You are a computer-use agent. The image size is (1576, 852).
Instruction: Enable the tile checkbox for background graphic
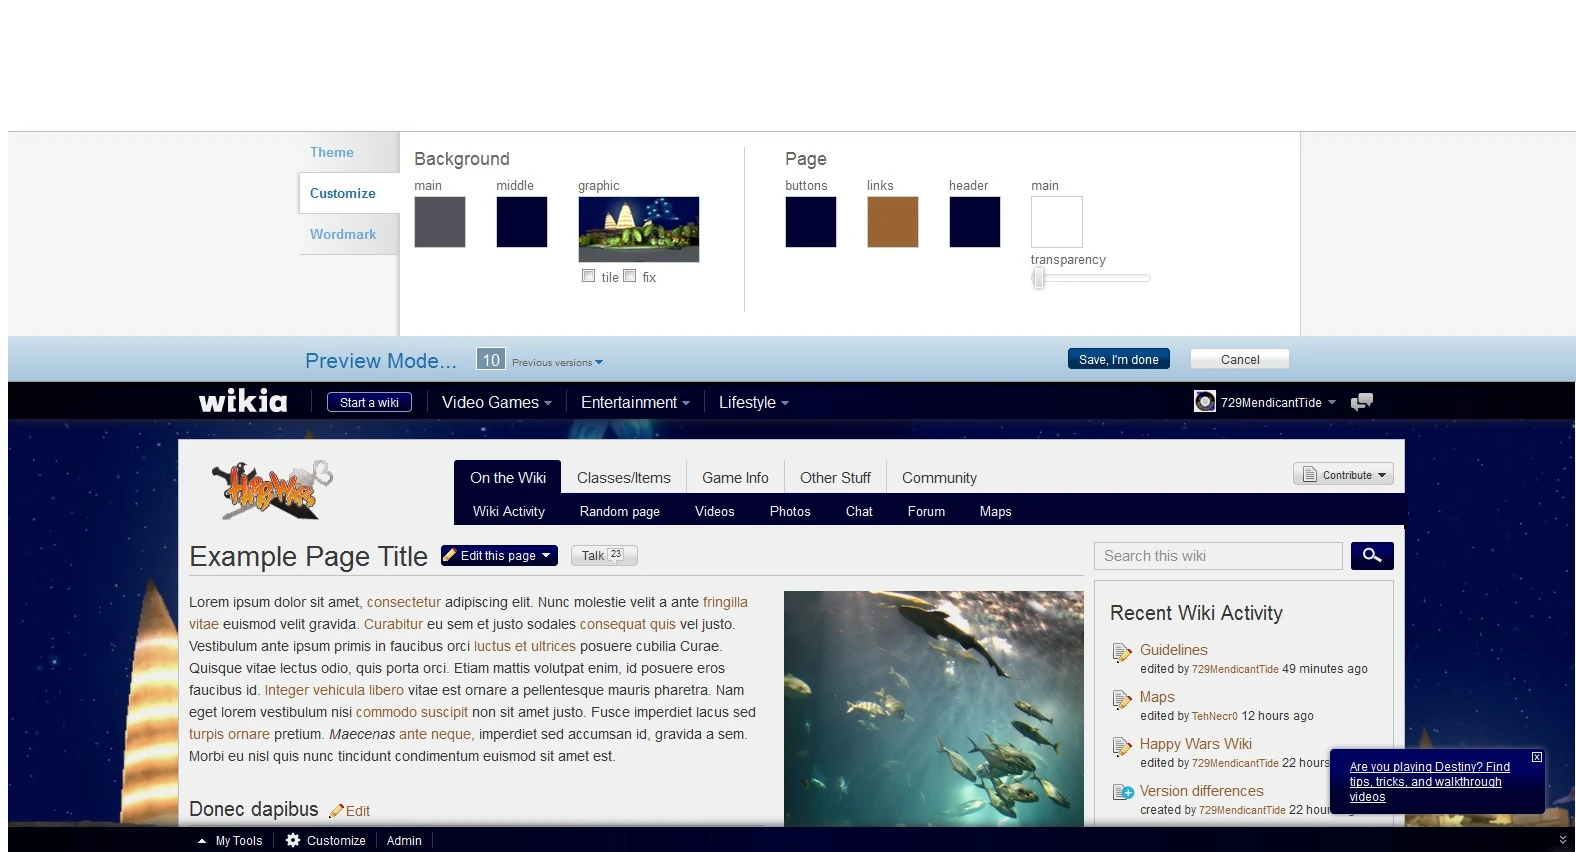pyautogui.click(x=589, y=276)
